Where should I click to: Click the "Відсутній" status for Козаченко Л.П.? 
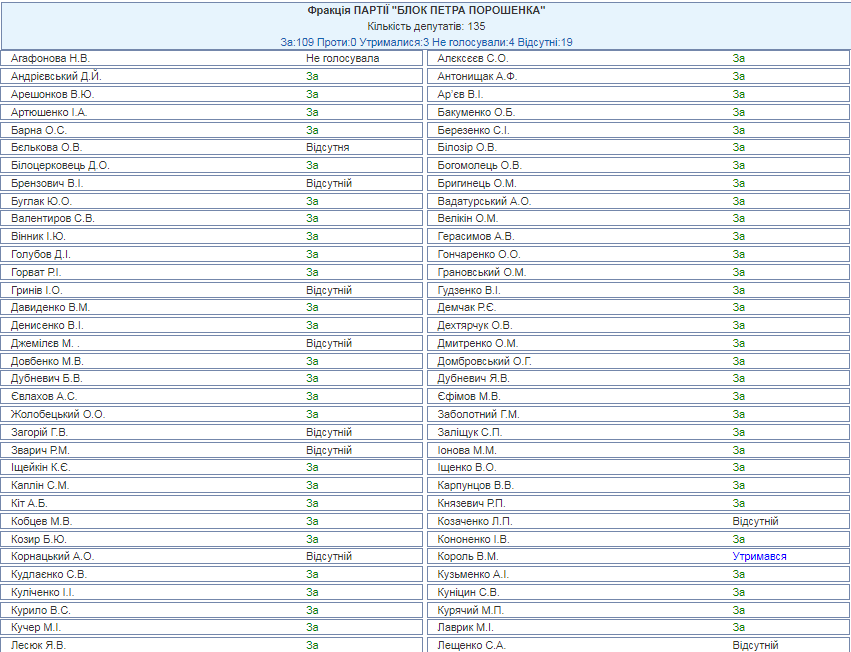click(755, 521)
